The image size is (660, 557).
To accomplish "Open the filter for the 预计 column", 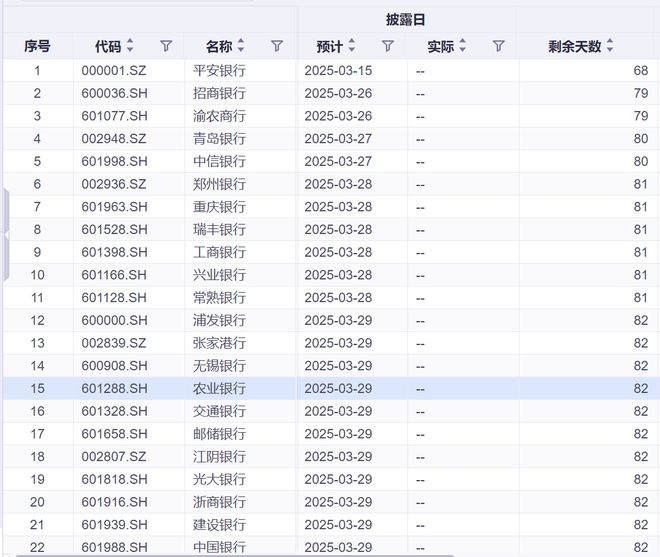I will (x=388, y=46).
